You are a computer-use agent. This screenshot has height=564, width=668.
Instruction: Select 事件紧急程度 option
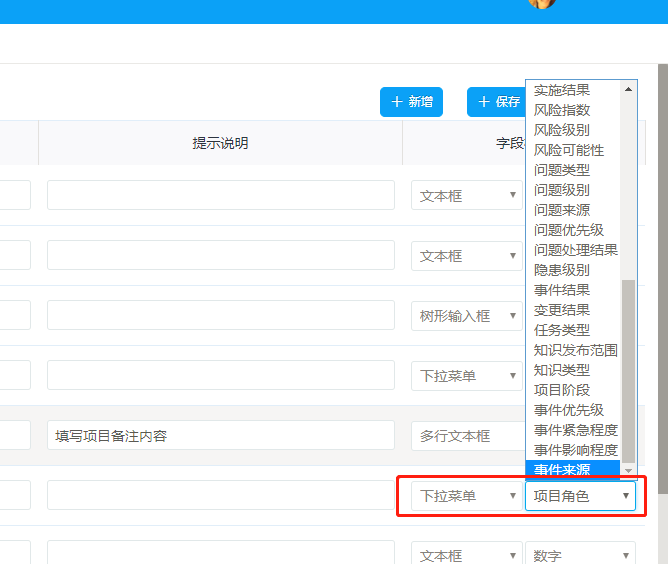(x=575, y=430)
